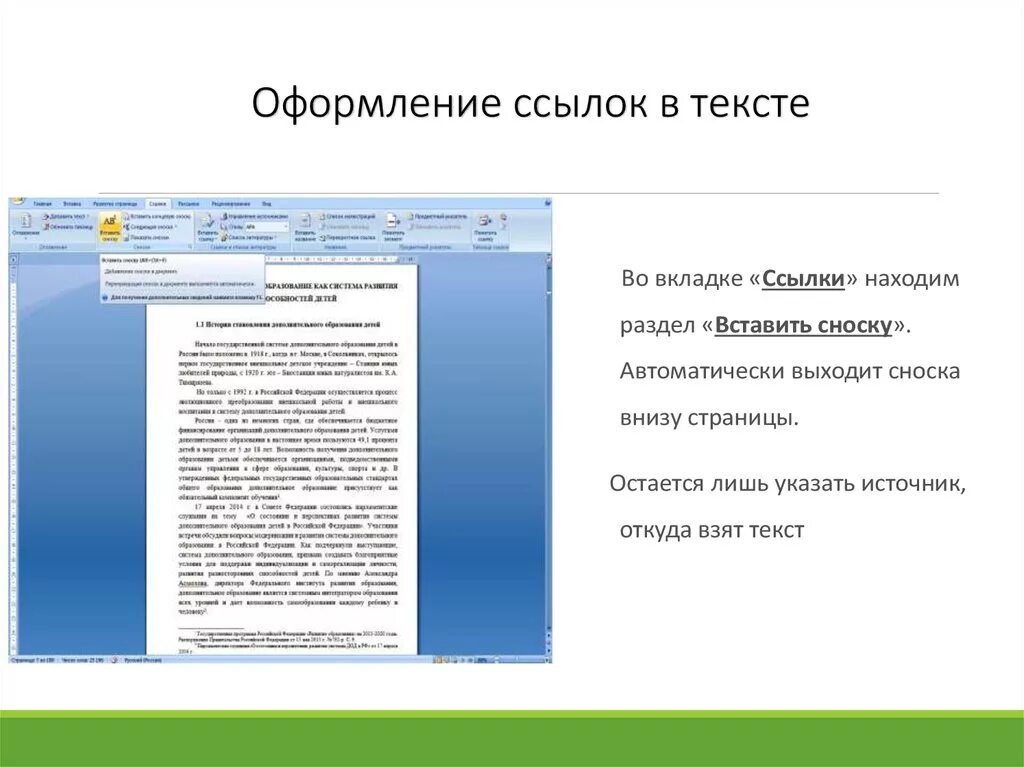This screenshot has width=1024, height=767.
Task: Click Обновить таблицу in Оглавление group
Action: [x=68, y=227]
